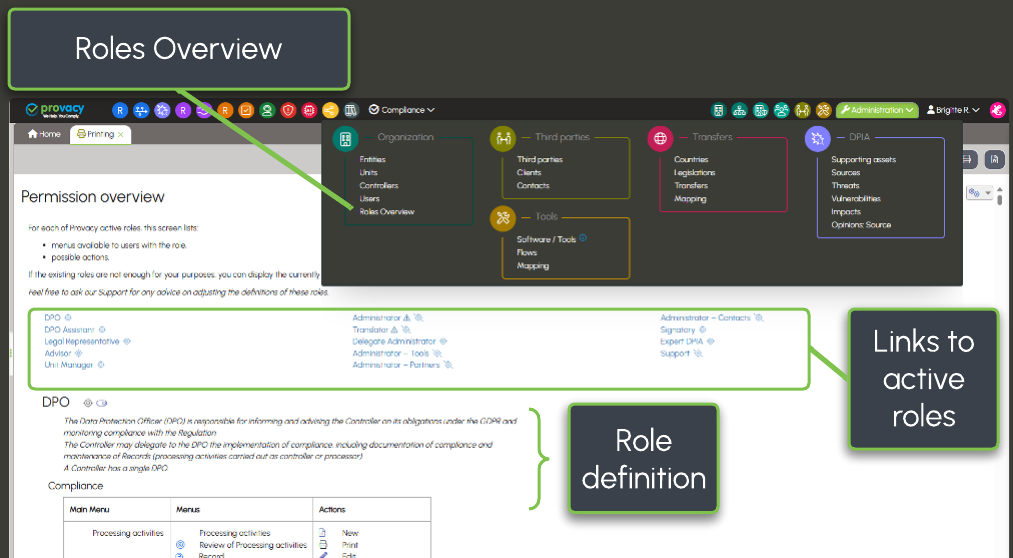This screenshot has height=558, width=1013.
Task: Expand the Compliance dropdown menu
Action: click(x=402, y=110)
